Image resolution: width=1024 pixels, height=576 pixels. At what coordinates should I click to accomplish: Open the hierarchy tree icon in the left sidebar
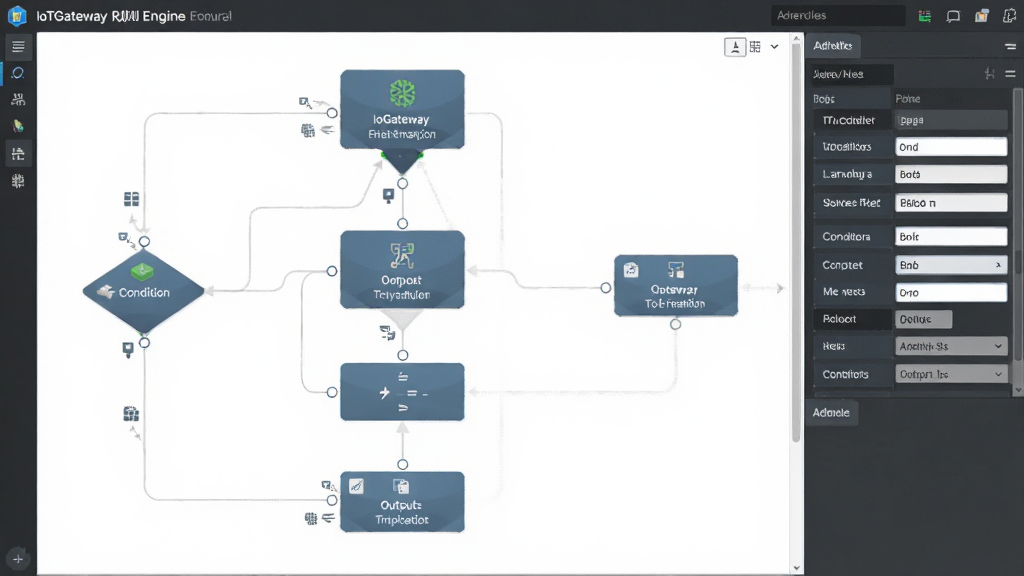[18, 154]
